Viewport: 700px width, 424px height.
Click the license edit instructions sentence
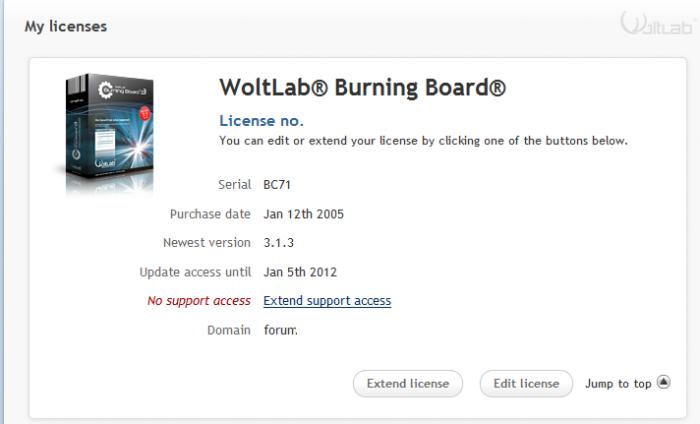tap(423, 141)
